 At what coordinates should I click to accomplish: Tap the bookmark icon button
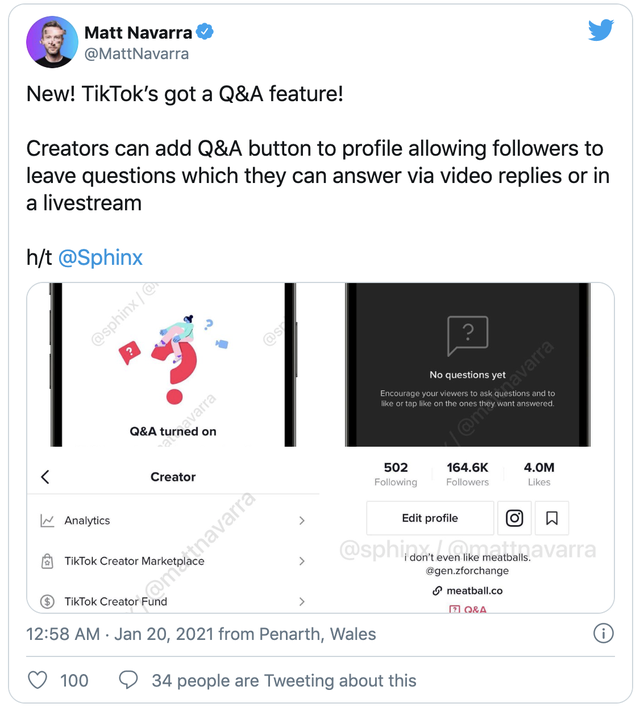pos(551,518)
